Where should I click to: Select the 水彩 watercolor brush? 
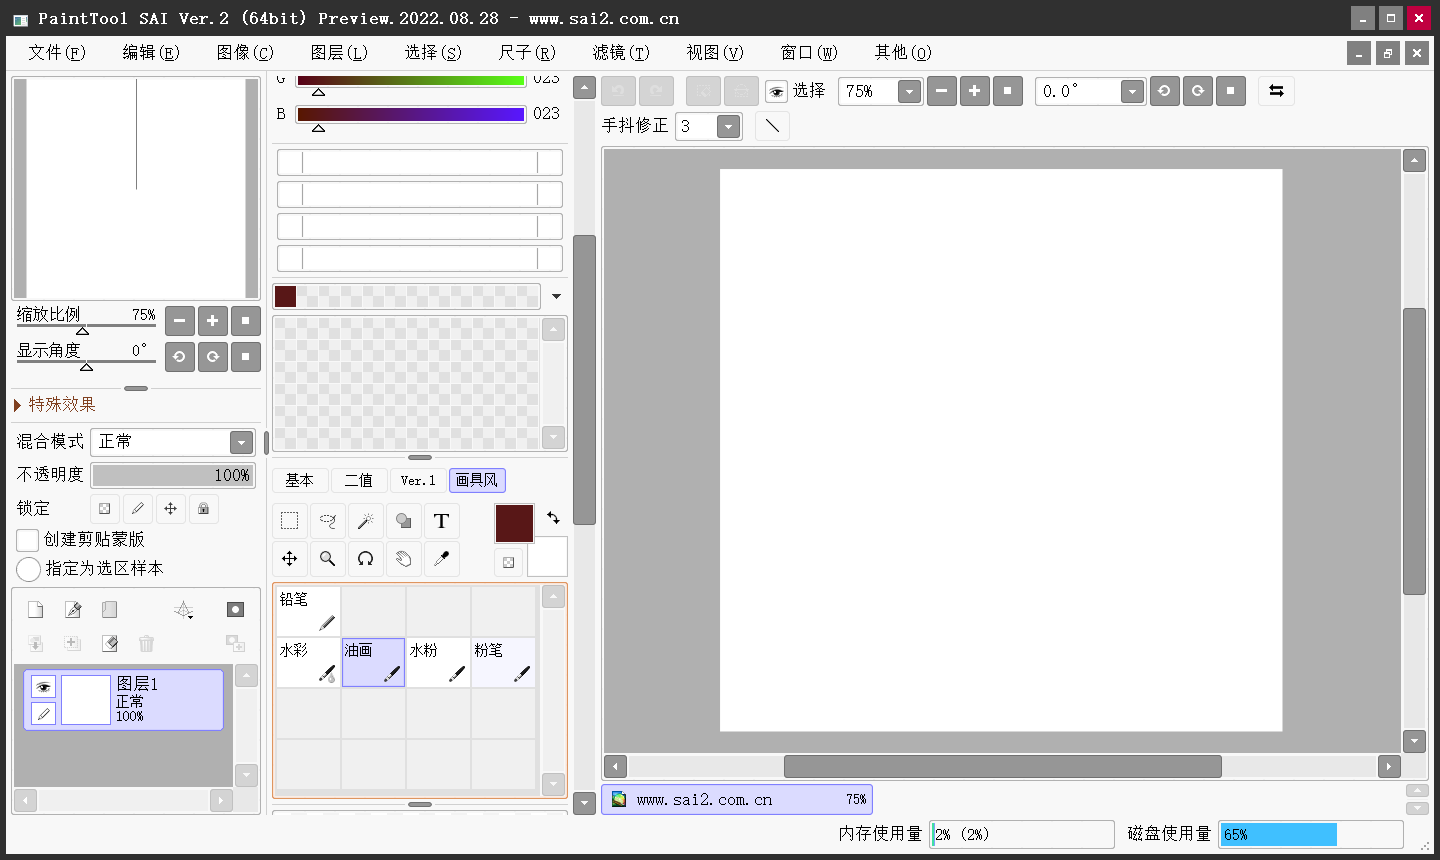(x=308, y=663)
